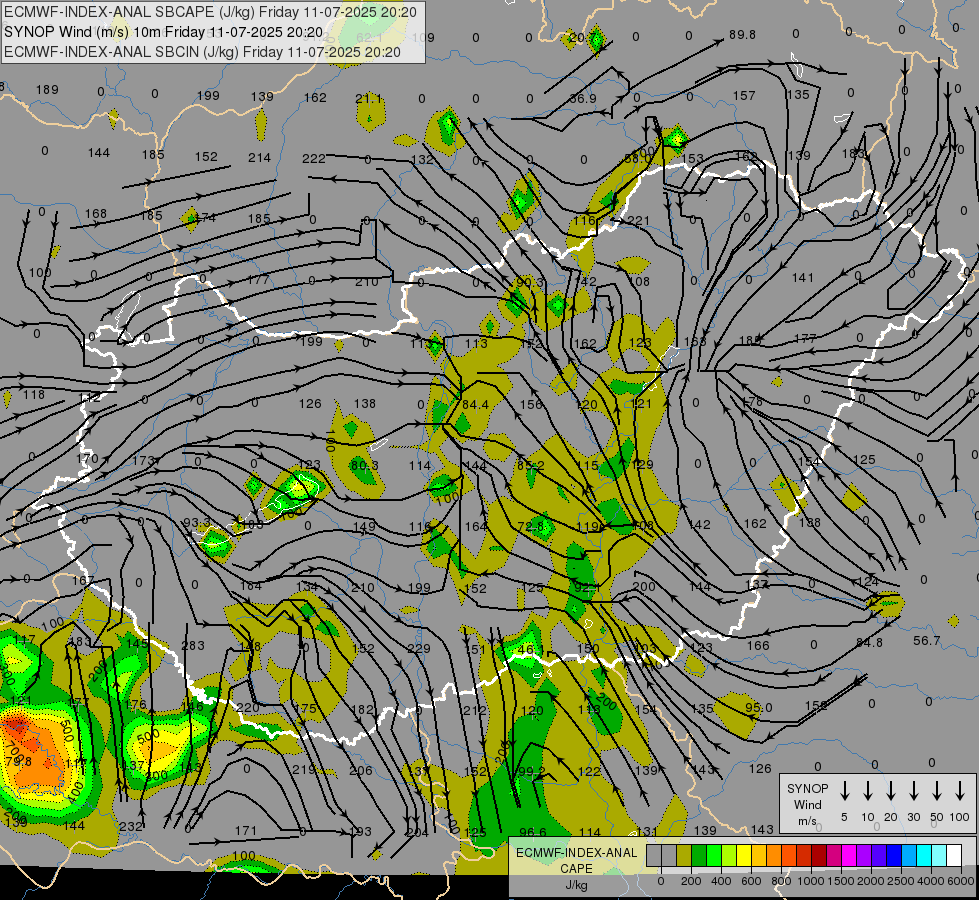This screenshot has height=900, width=979.
Task: Click the 30 m/s wind arrow in legend
Action: coord(913,791)
